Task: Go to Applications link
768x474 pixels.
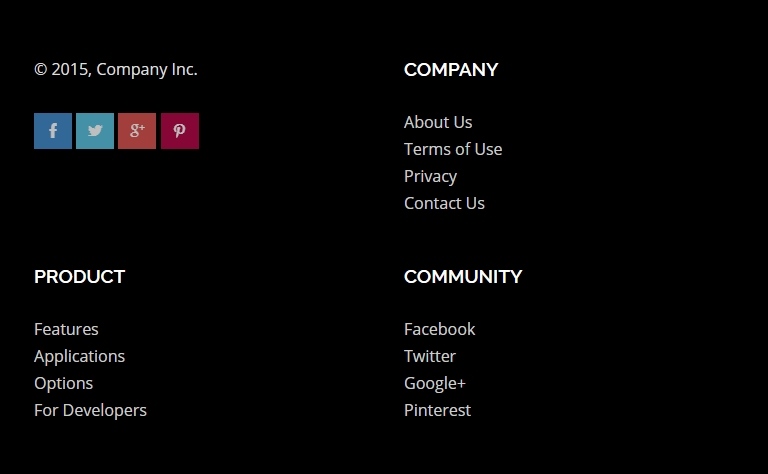Action: [79, 356]
